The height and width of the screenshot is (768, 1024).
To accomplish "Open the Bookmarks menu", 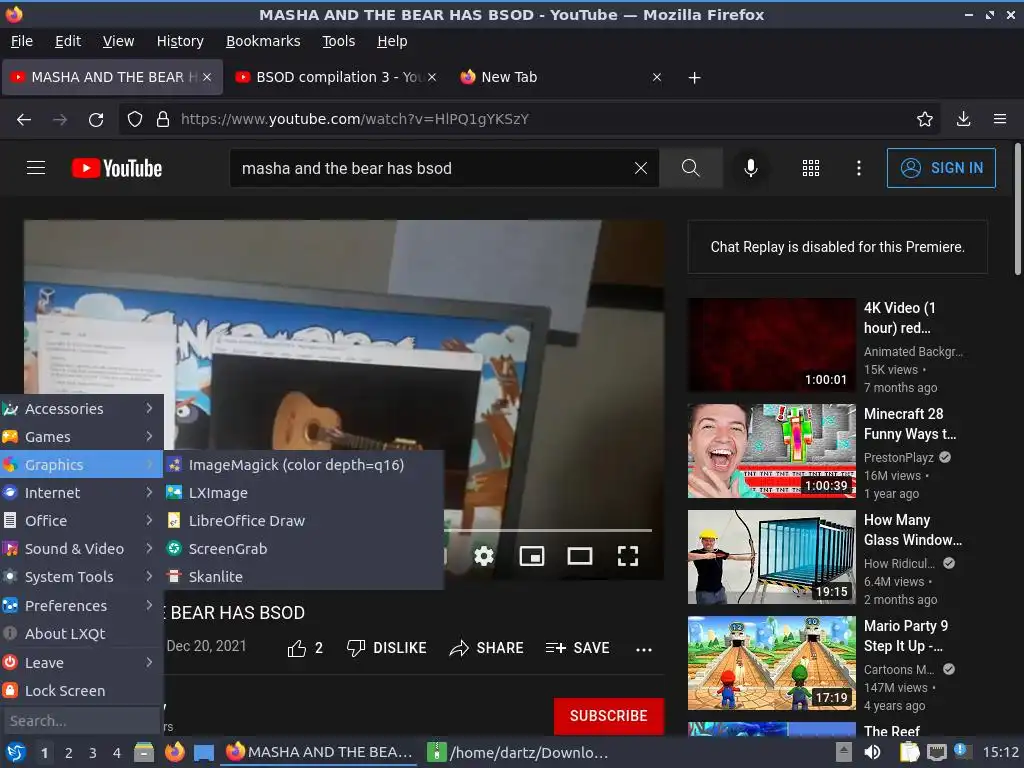I will pos(263,41).
